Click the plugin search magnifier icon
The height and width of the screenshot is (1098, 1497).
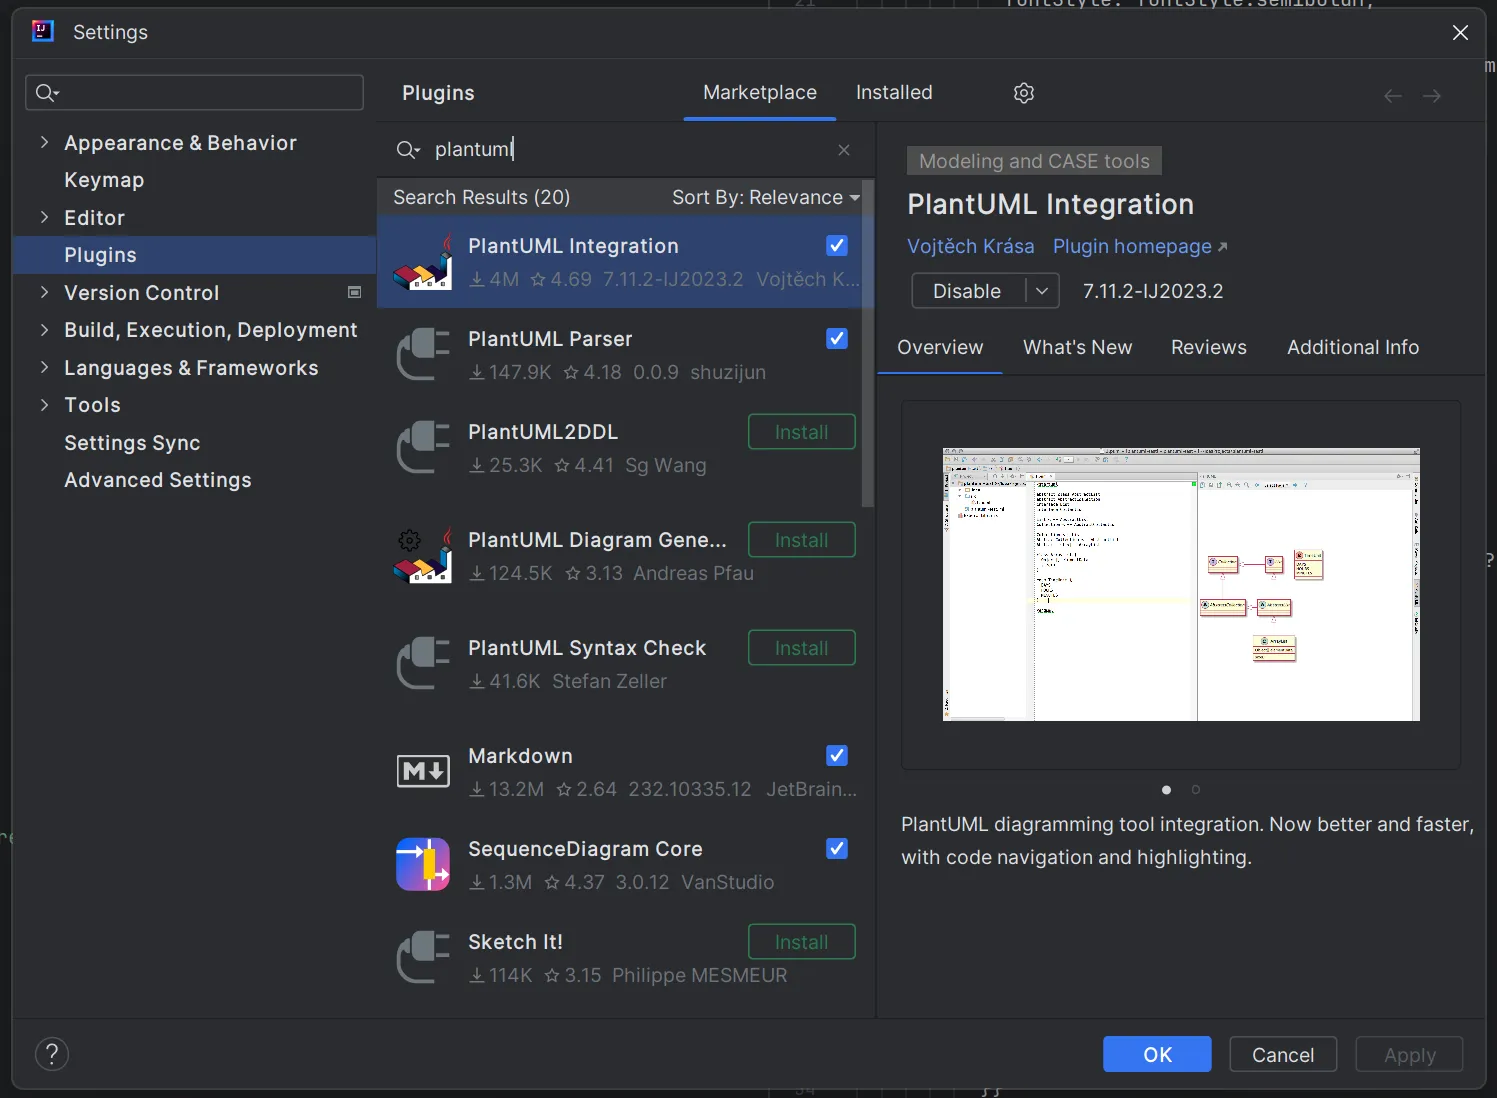click(x=407, y=150)
